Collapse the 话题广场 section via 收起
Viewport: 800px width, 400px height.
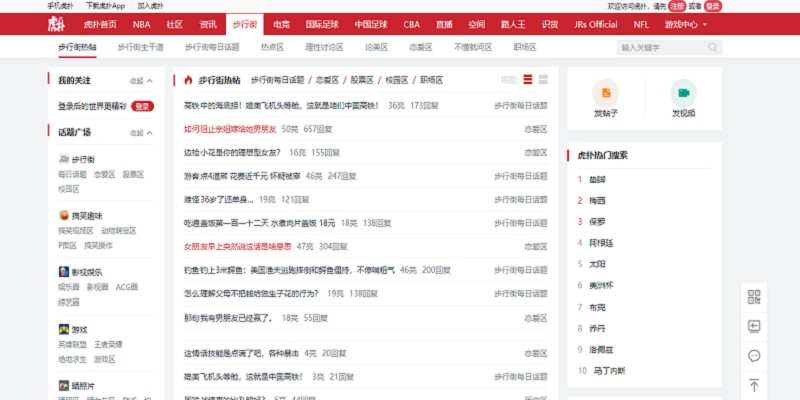(x=141, y=133)
